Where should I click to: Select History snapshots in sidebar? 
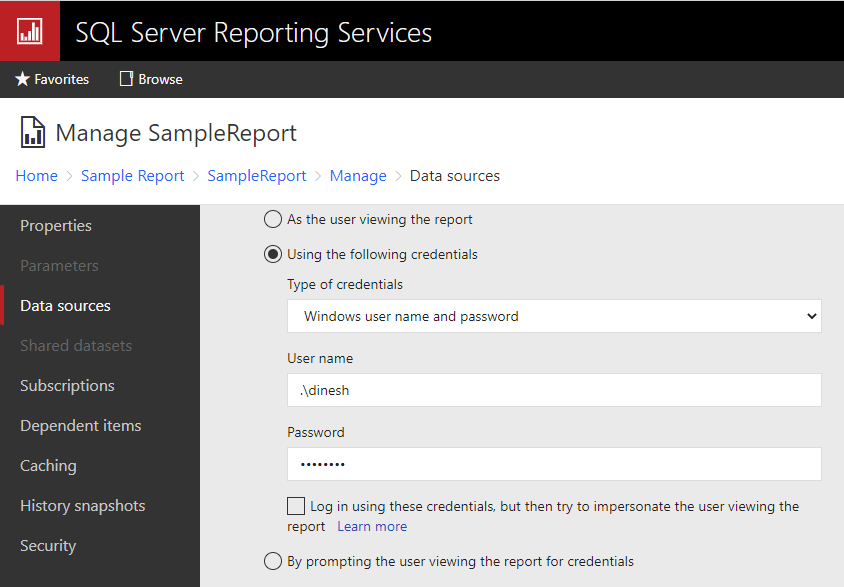[x=82, y=506]
